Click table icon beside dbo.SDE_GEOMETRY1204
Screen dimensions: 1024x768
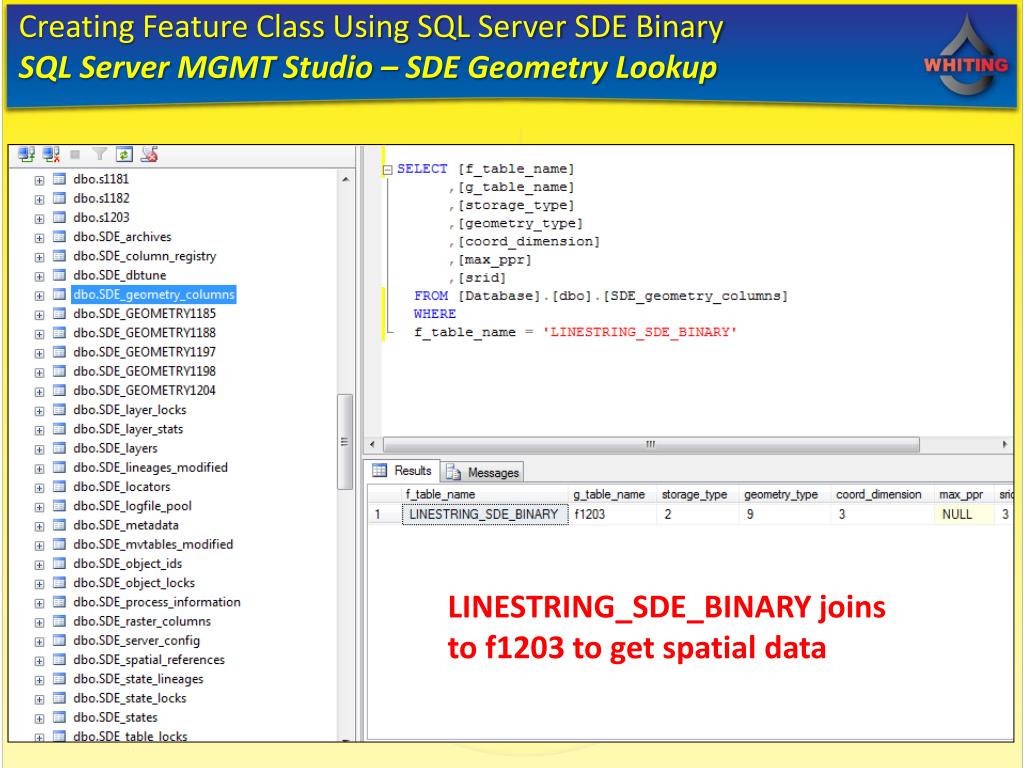pos(59,391)
